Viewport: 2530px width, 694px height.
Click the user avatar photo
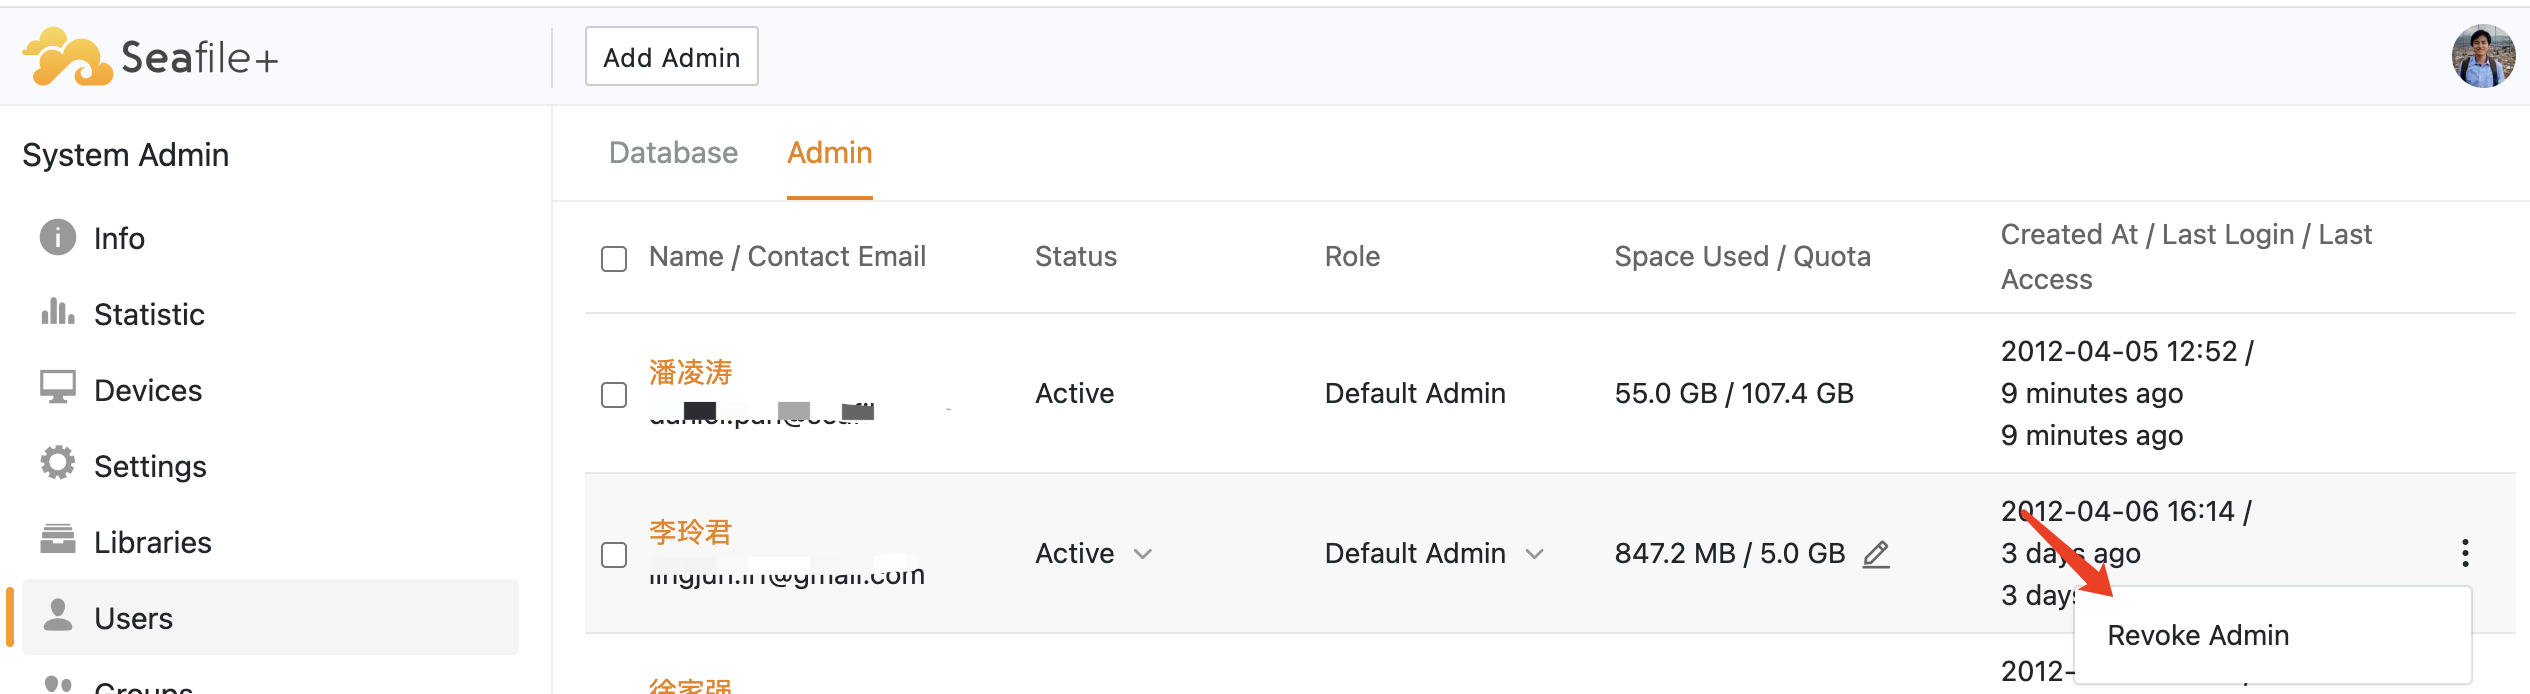click(2482, 57)
